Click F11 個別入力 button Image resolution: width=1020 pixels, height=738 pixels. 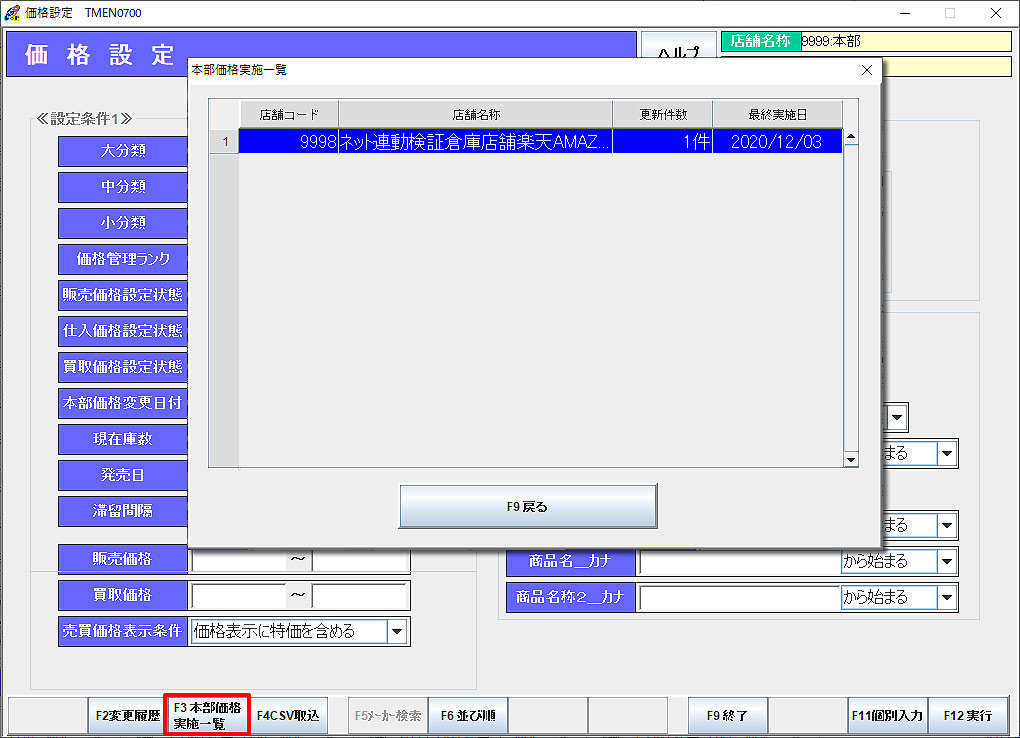coord(887,716)
